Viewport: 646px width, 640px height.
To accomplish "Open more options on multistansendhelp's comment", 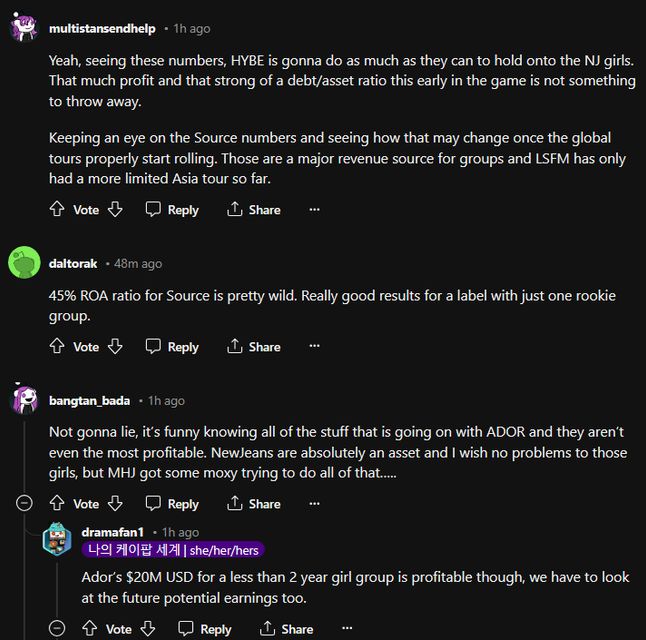I will coord(314,210).
